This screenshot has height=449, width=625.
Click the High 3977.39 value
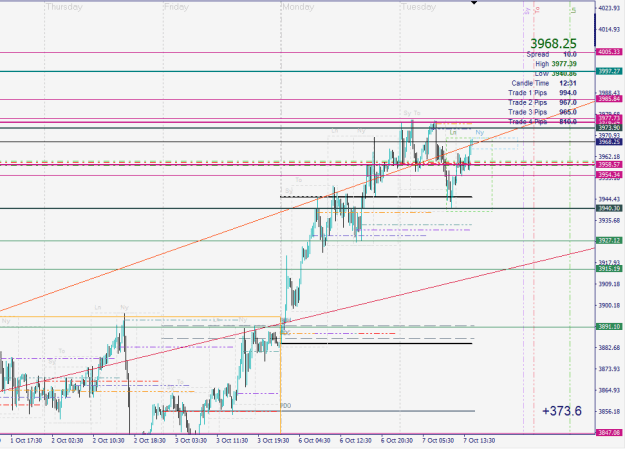pyautogui.click(x=564, y=64)
